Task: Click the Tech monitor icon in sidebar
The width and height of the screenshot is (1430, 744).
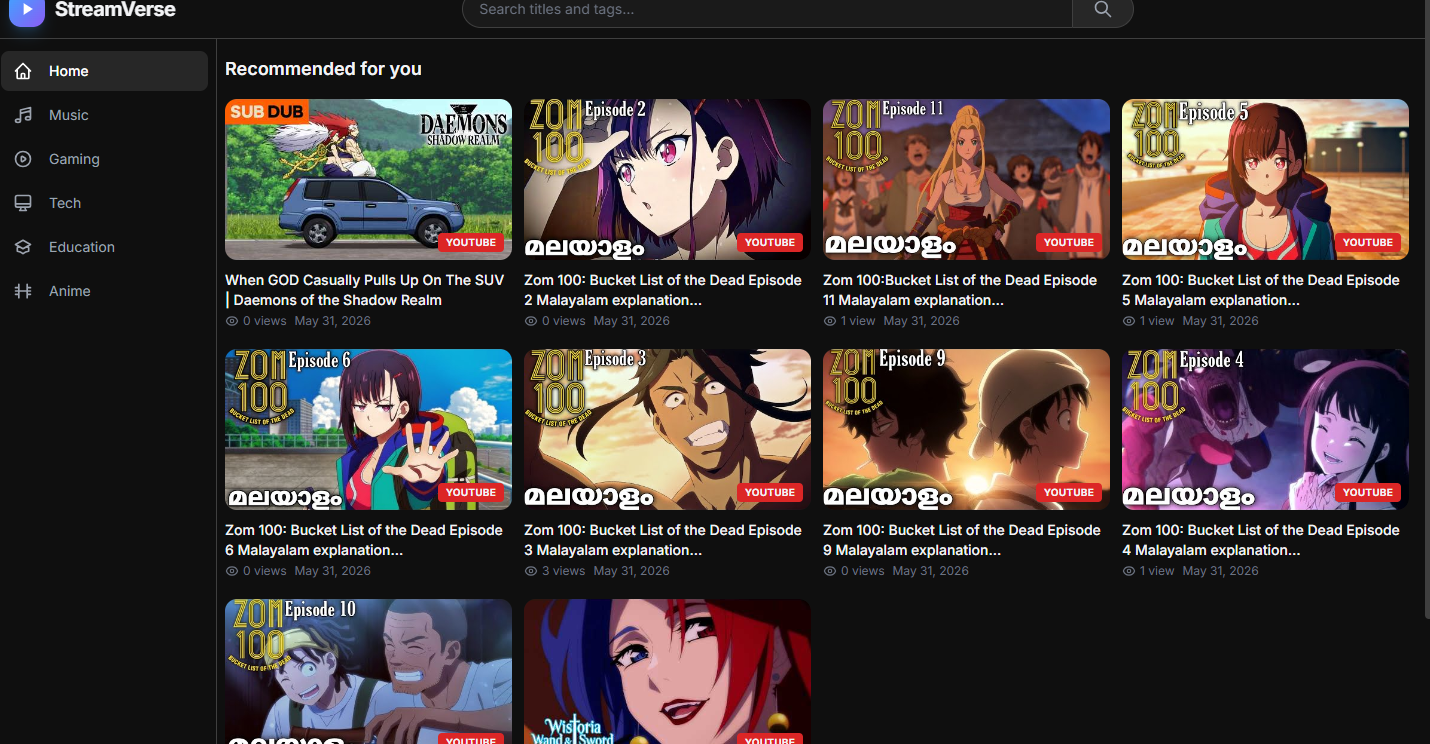Action: coord(23,203)
